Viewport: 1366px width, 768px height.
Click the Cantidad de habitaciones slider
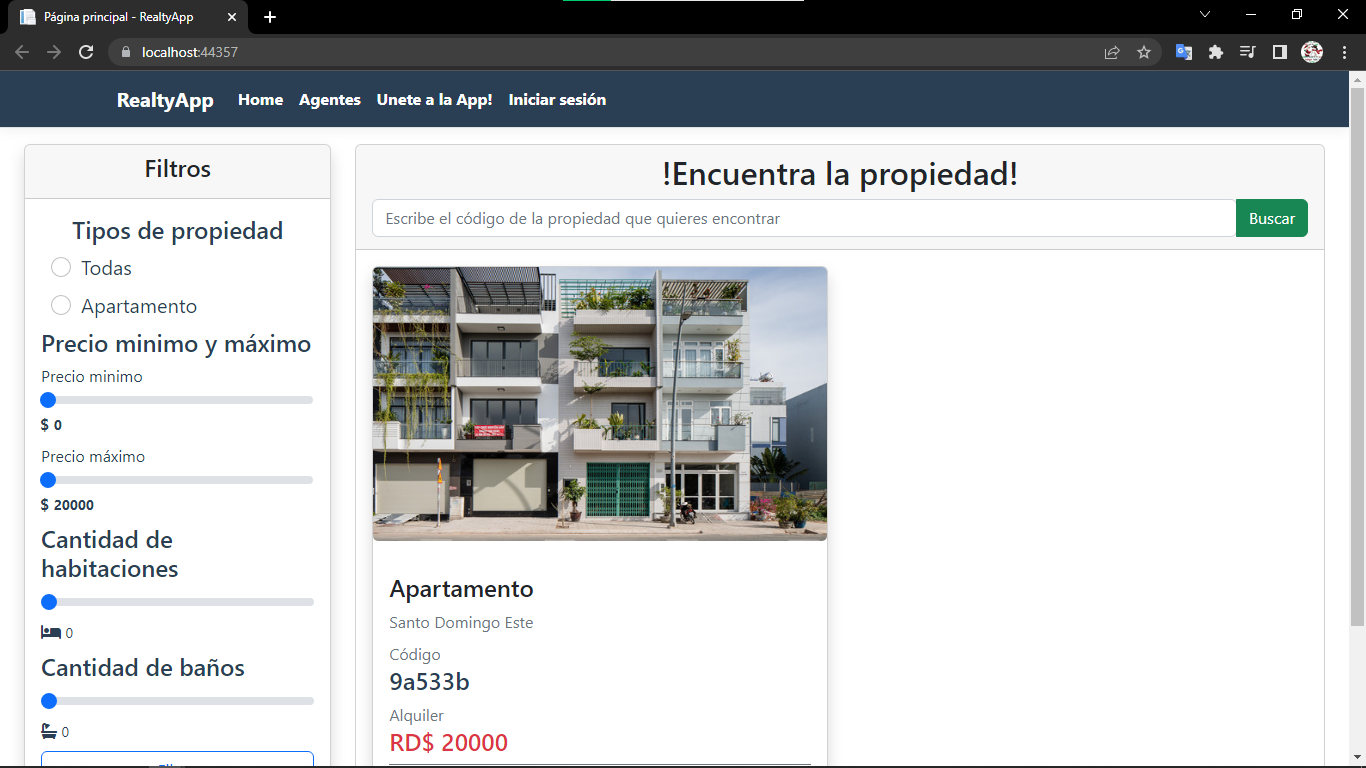(x=177, y=602)
